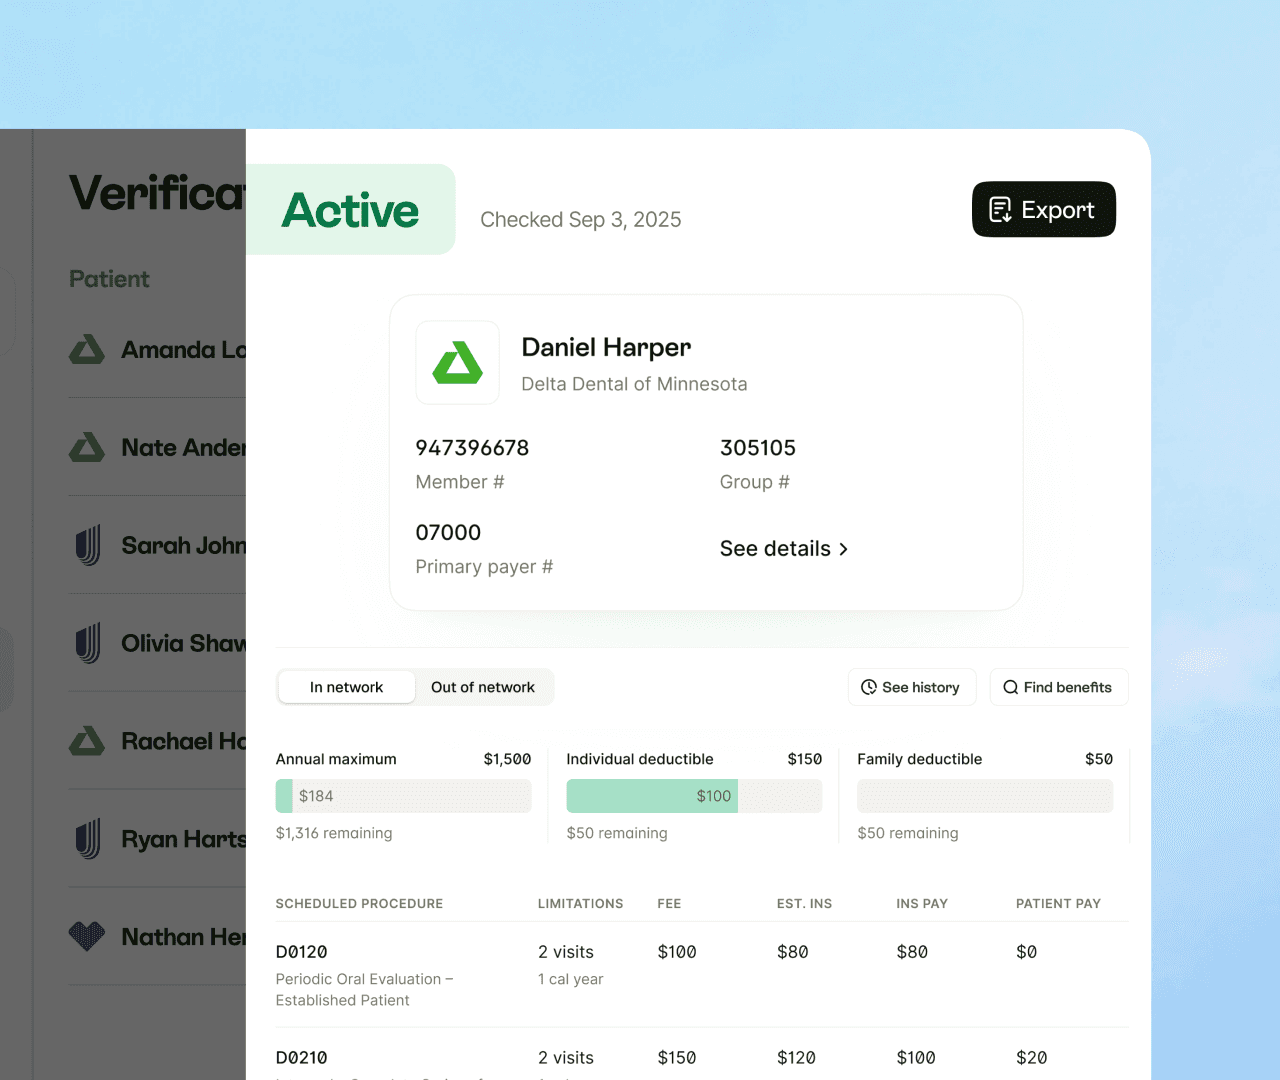Click the Ins Pay column header

922,904
